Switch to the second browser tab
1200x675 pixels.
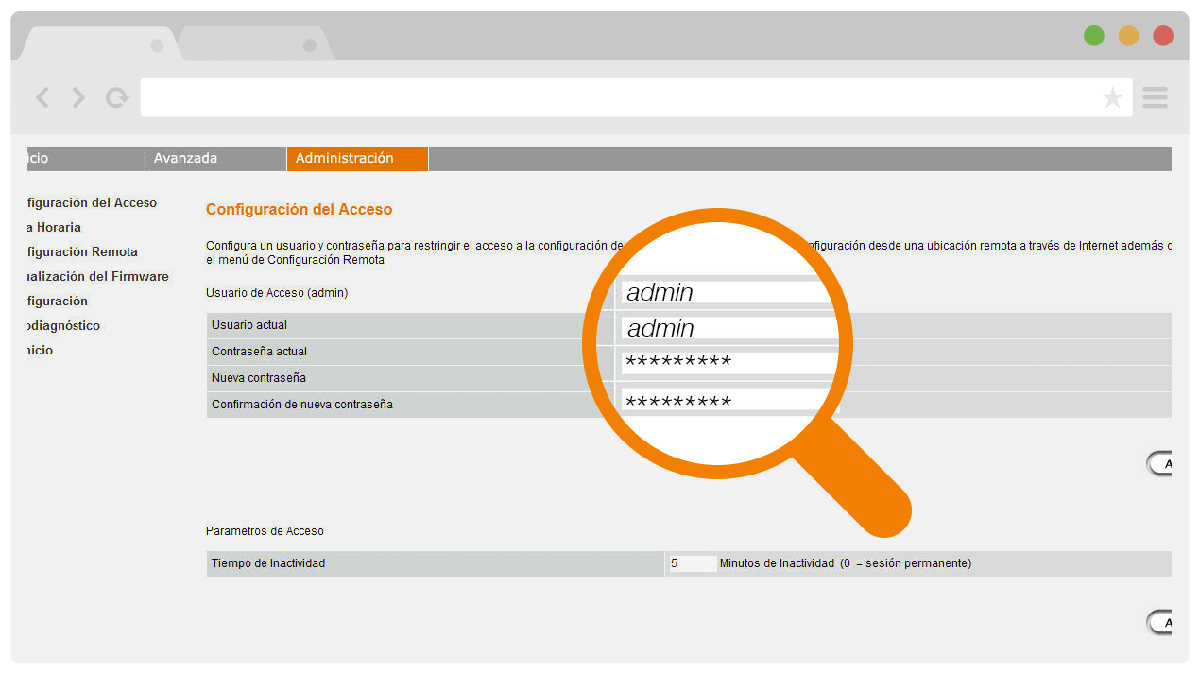(255, 44)
